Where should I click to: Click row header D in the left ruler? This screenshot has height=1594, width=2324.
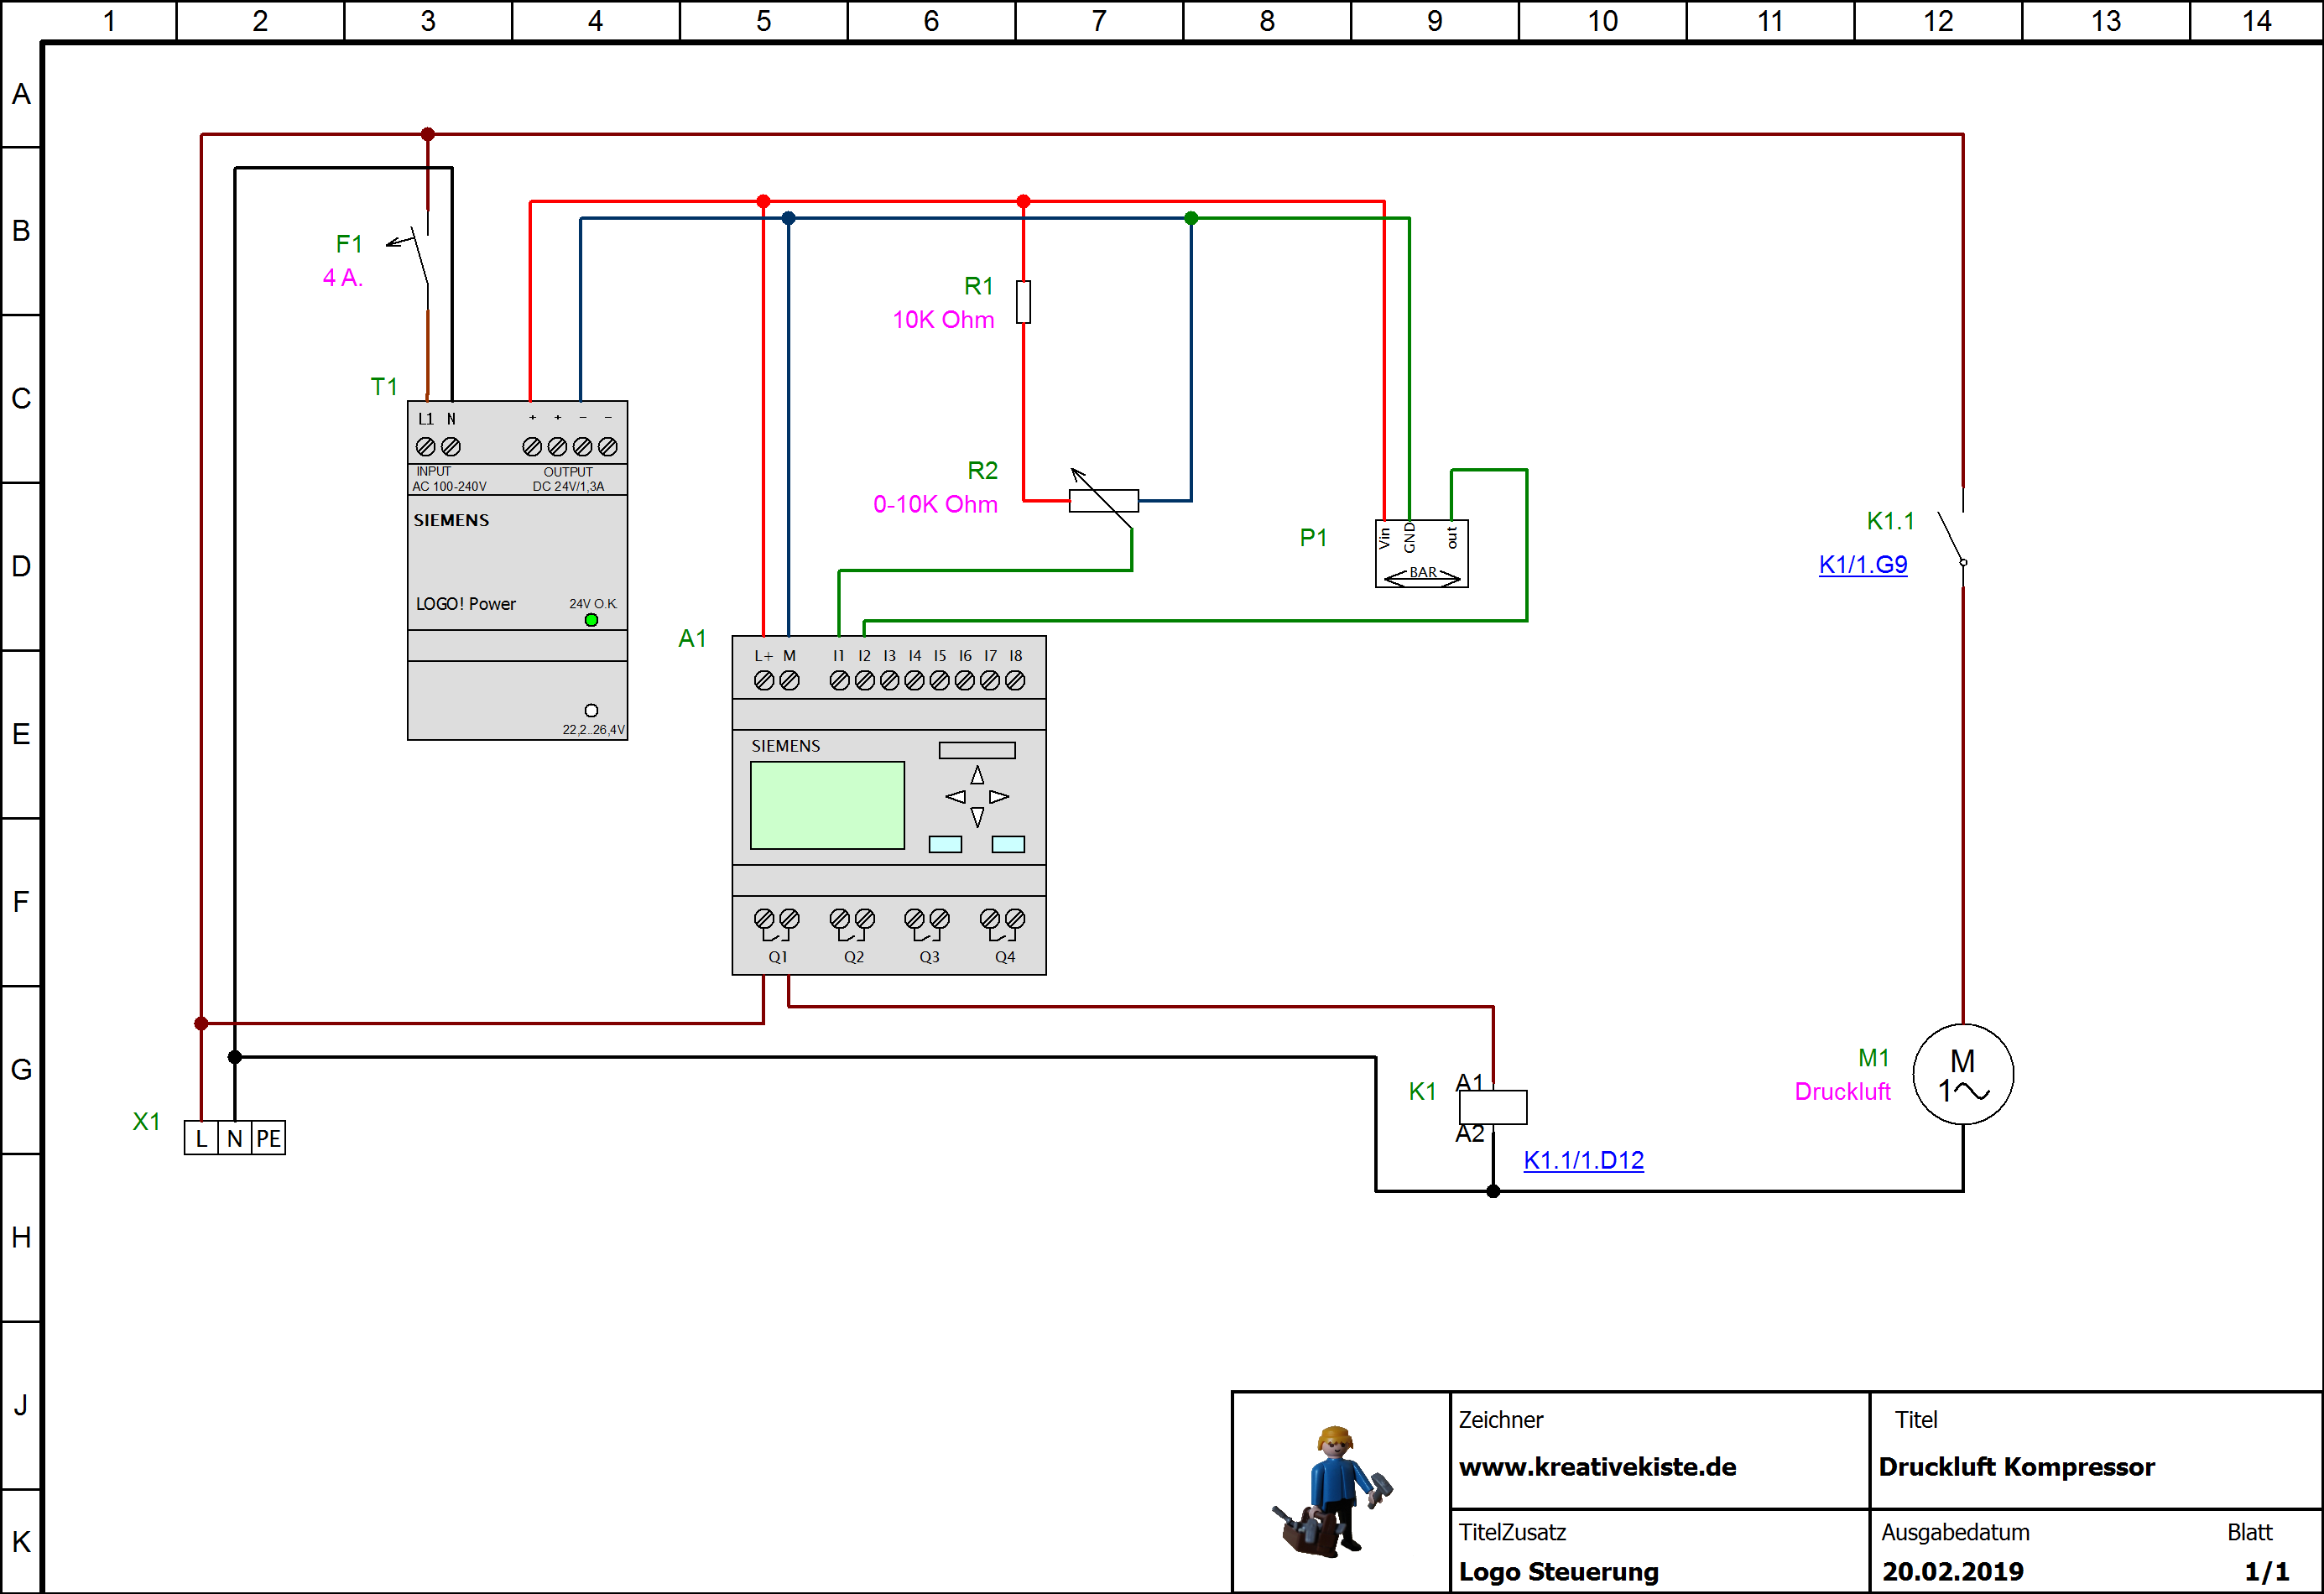21,566
